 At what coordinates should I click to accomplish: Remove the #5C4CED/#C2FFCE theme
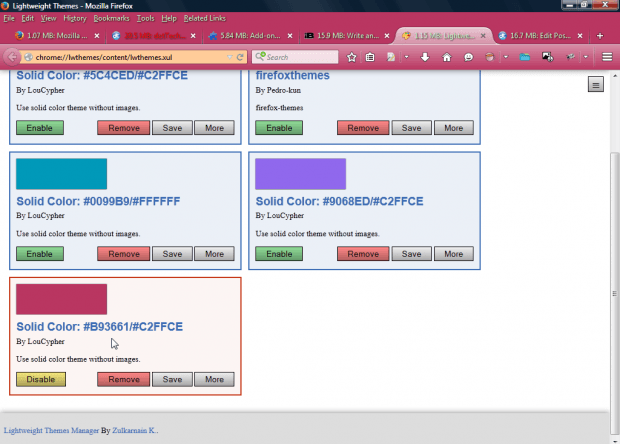point(124,128)
